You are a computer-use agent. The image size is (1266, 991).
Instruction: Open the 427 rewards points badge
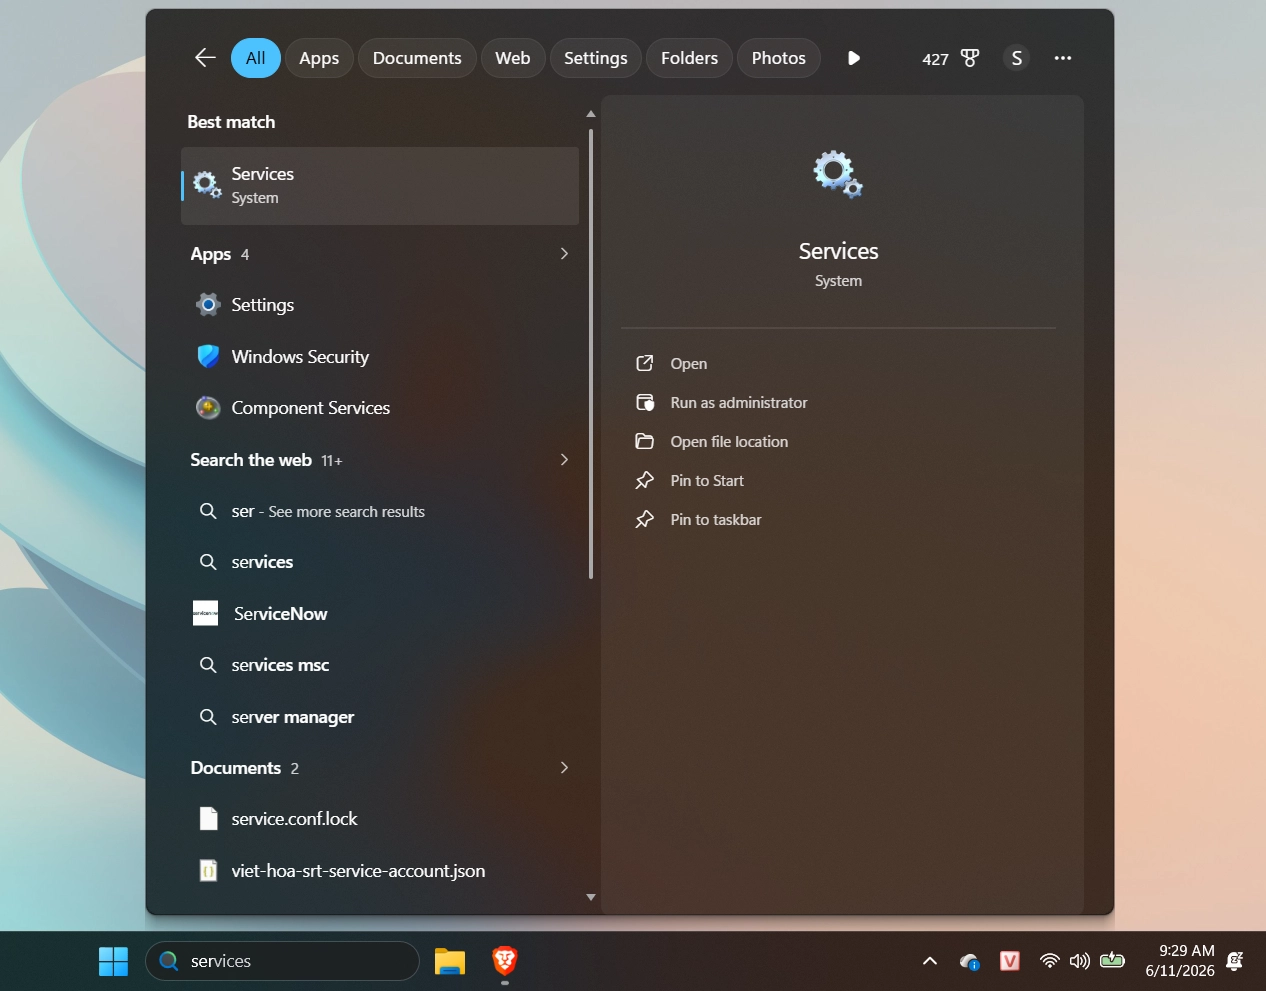pos(951,58)
